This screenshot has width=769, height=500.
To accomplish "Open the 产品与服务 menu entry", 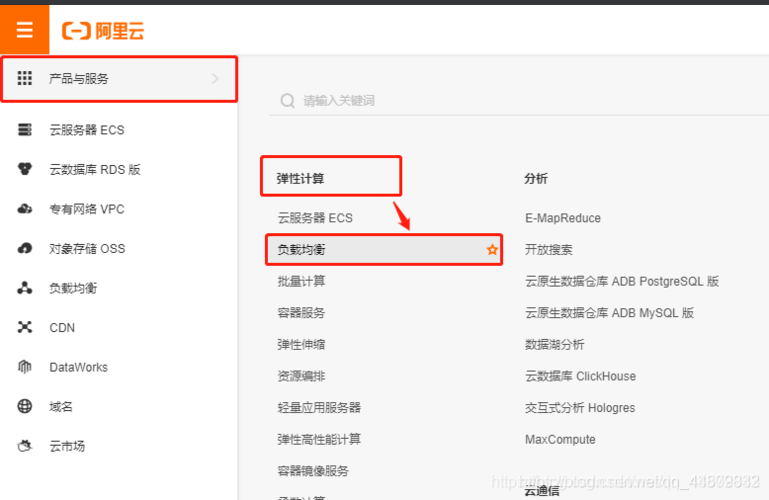I will [119, 79].
